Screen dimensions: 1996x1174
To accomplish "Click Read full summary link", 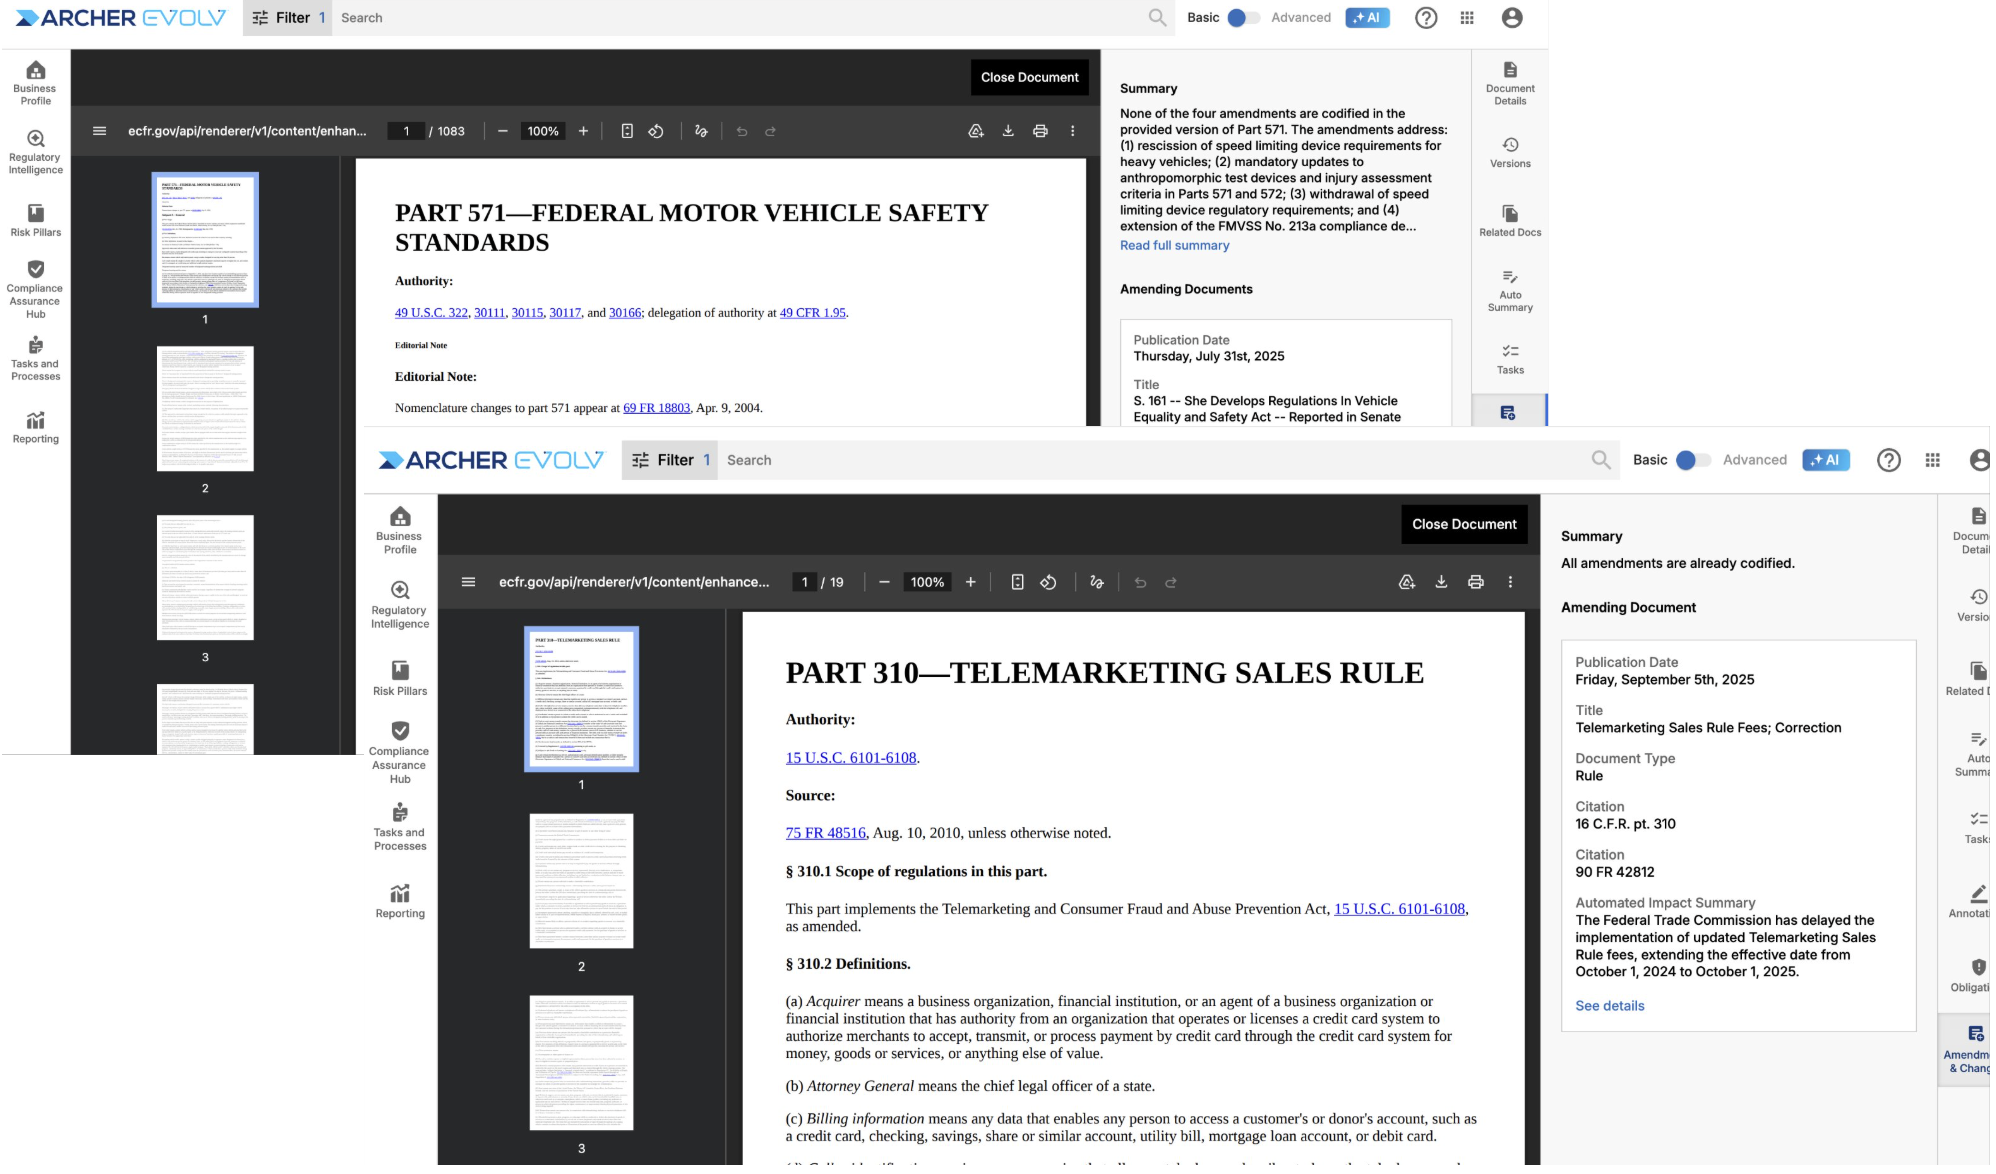I will pyautogui.click(x=1174, y=246).
